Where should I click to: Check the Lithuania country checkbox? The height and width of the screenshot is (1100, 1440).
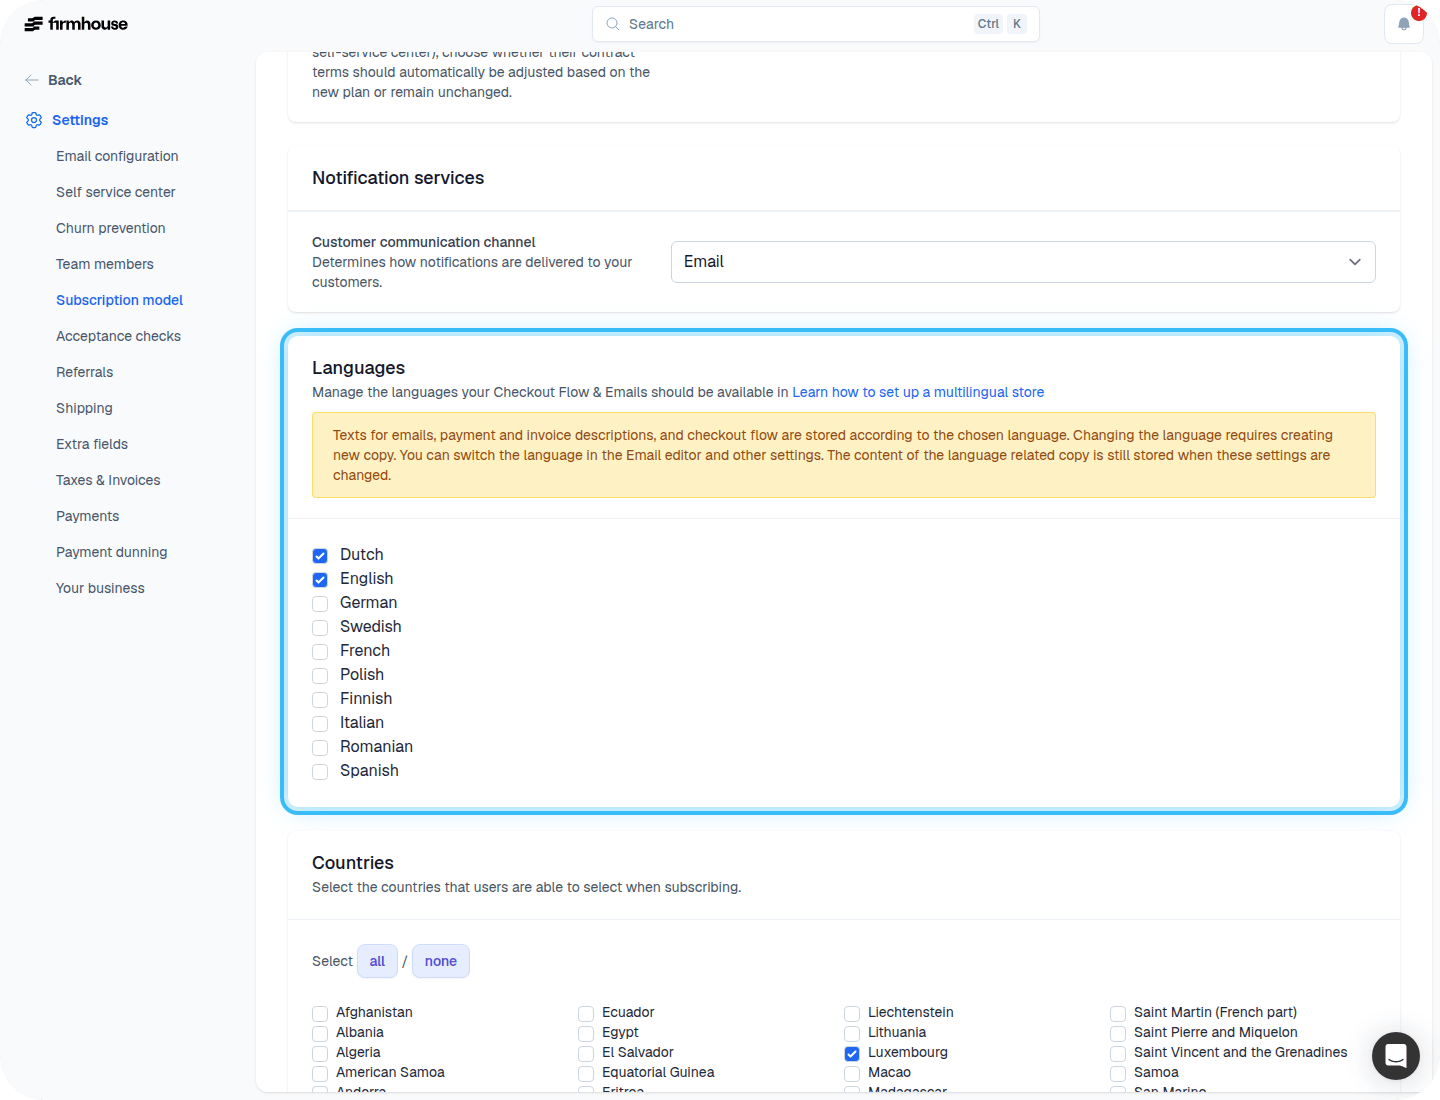click(x=852, y=1034)
